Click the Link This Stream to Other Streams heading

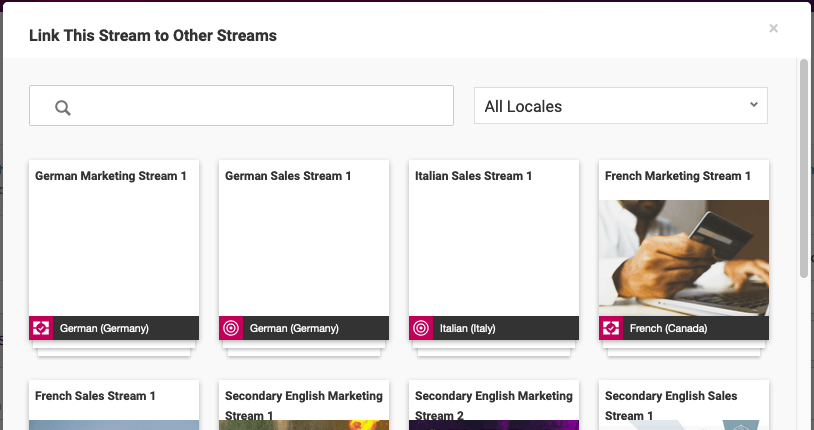[x=153, y=35]
